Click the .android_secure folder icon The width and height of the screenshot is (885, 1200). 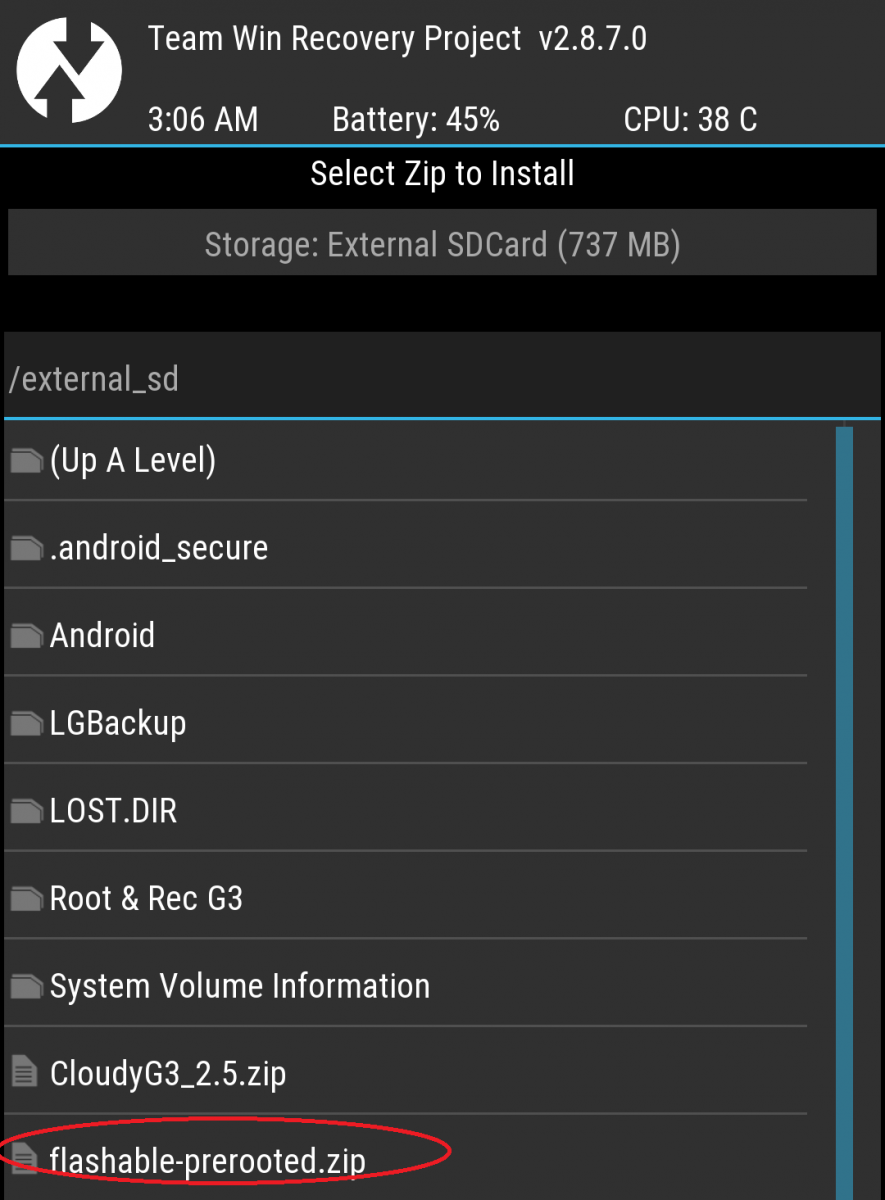tap(26, 548)
